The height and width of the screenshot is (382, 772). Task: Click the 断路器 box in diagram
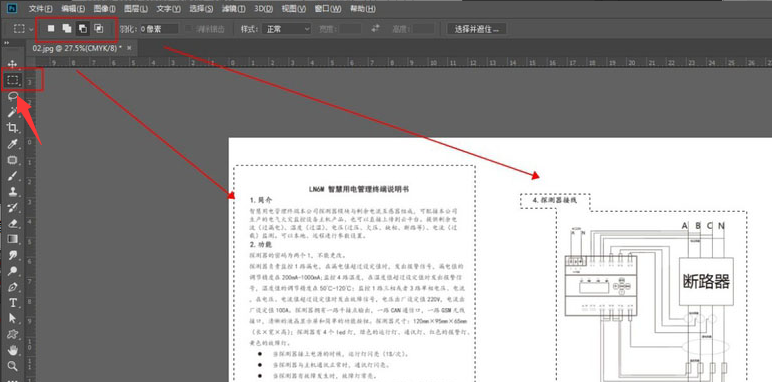coord(707,282)
